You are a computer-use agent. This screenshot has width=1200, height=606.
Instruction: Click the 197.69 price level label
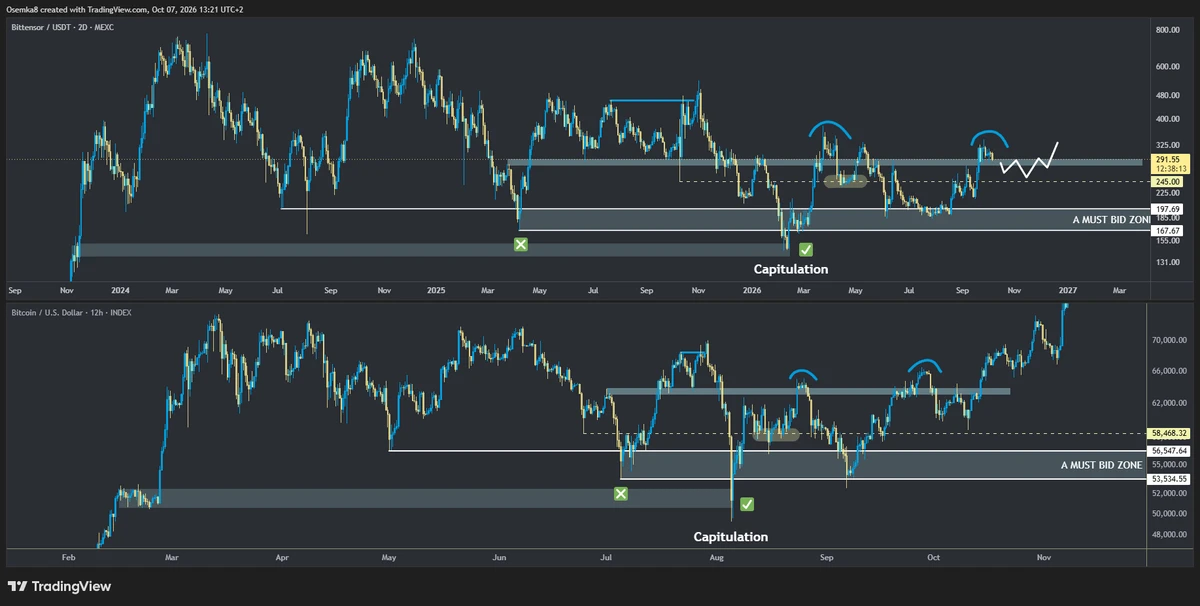pos(1168,209)
